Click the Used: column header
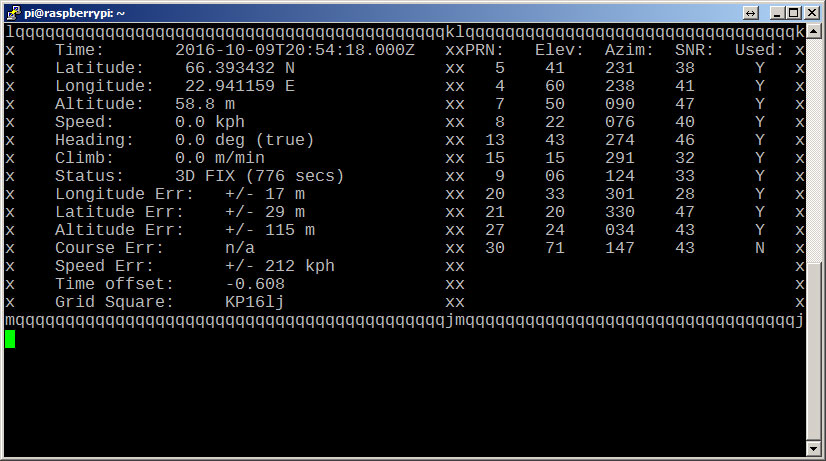This screenshot has width=826, height=461. (759, 51)
